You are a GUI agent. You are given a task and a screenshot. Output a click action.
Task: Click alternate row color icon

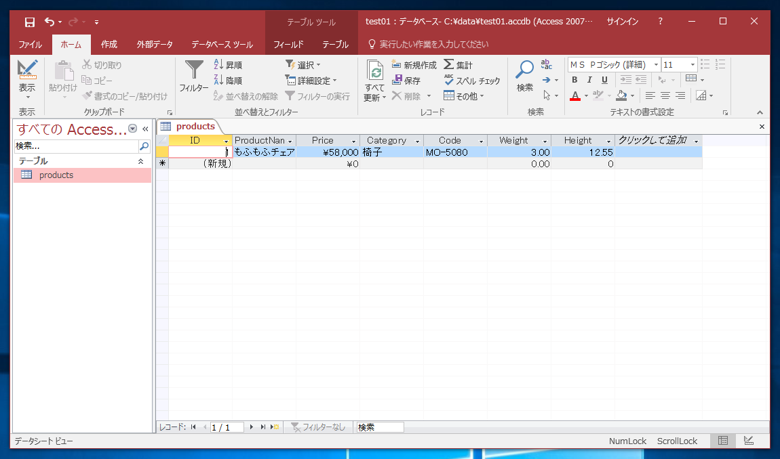(x=701, y=95)
